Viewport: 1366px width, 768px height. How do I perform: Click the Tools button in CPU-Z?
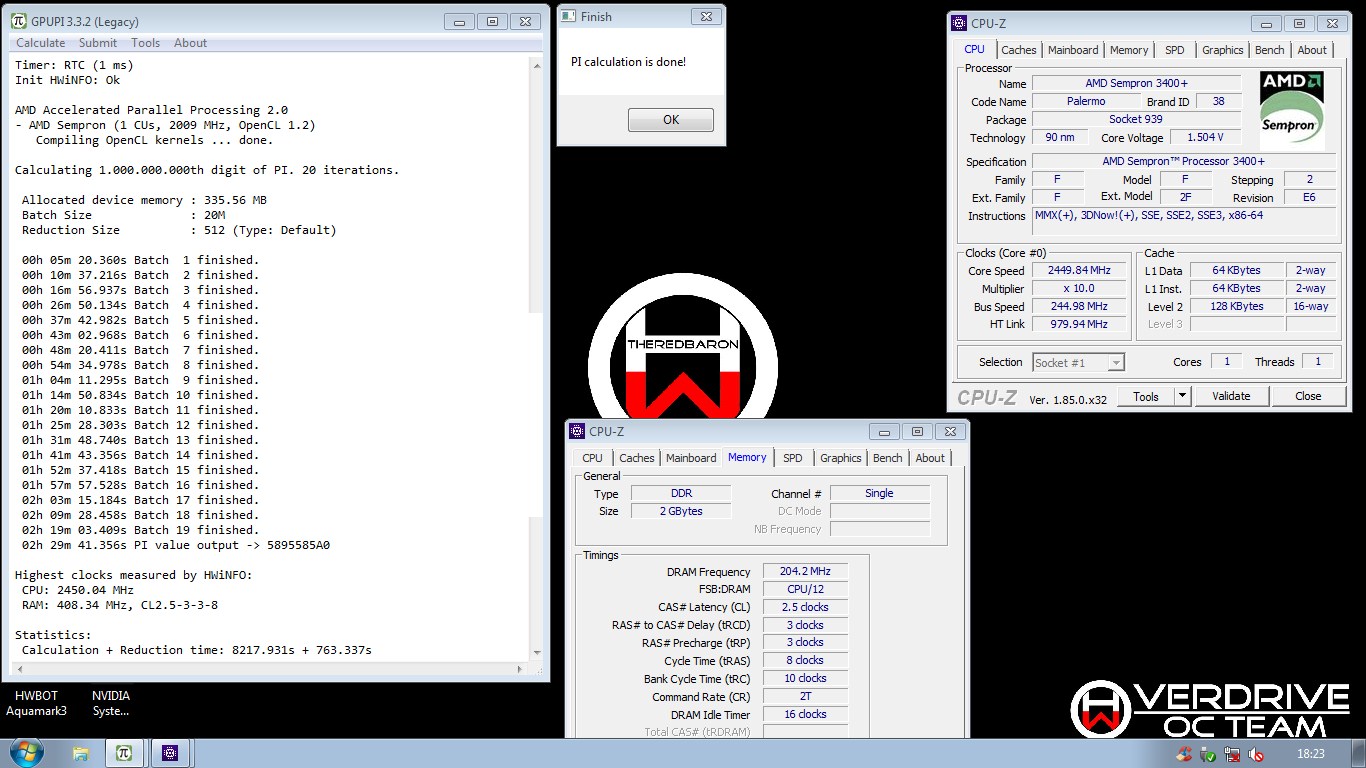pyautogui.click(x=1146, y=396)
